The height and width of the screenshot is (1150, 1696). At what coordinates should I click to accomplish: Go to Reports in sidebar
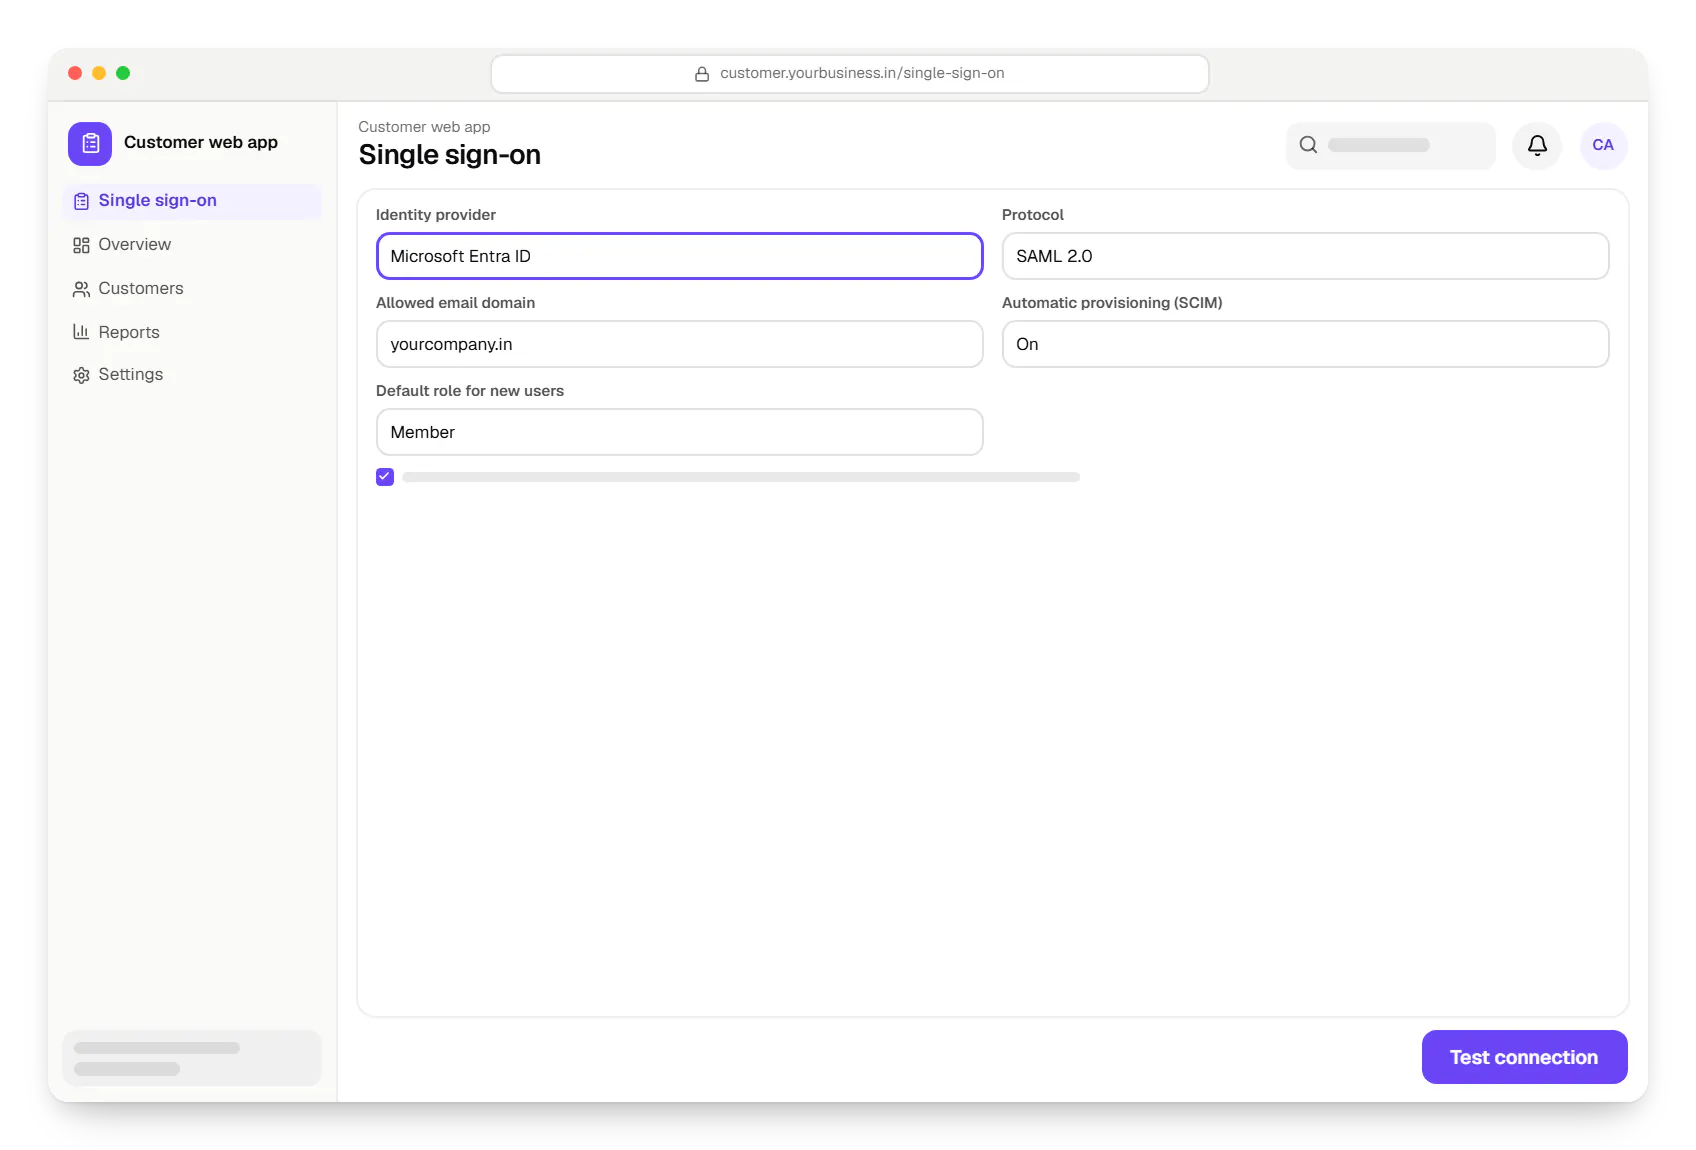coord(192,332)
